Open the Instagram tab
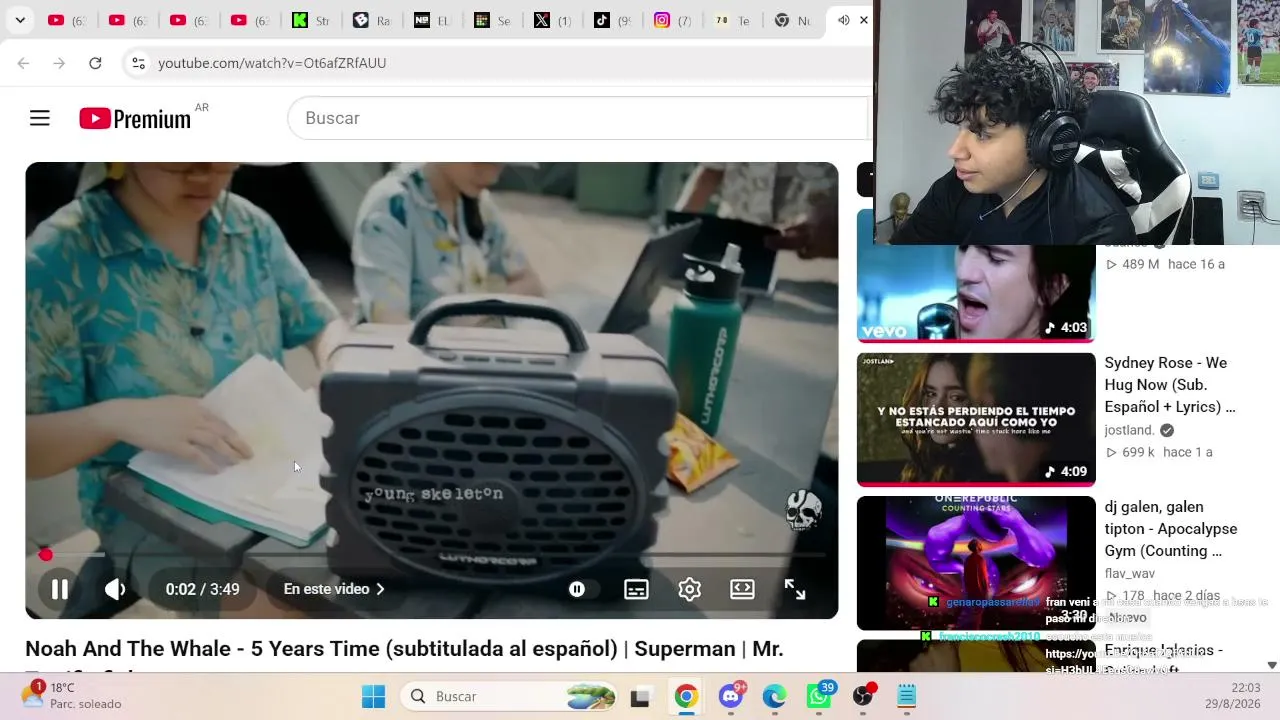 tap(672, 20)
